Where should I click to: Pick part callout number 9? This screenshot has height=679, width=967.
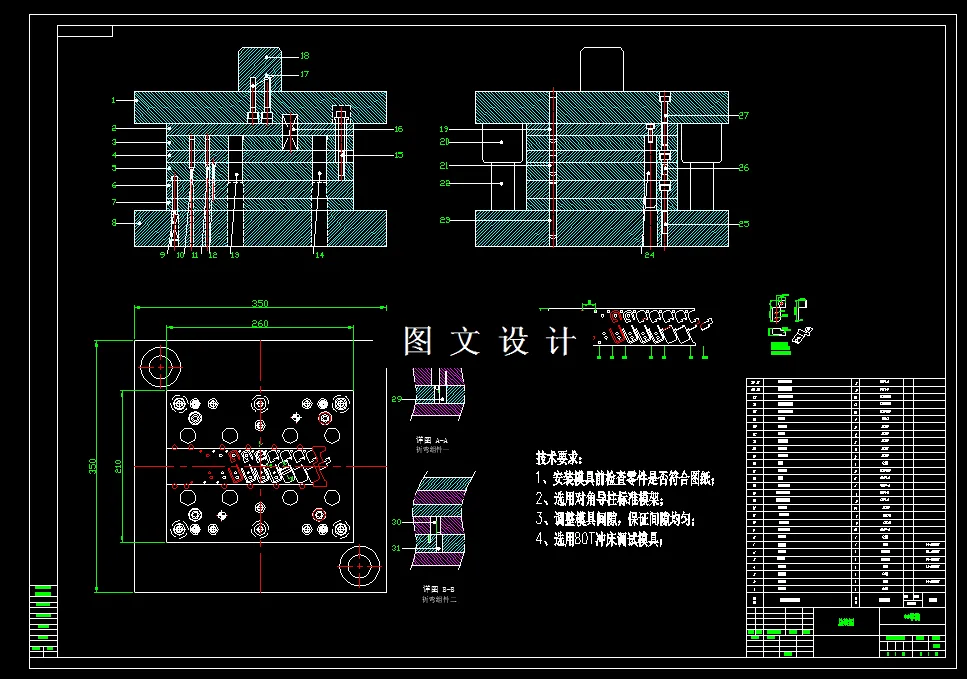point(162,255)
